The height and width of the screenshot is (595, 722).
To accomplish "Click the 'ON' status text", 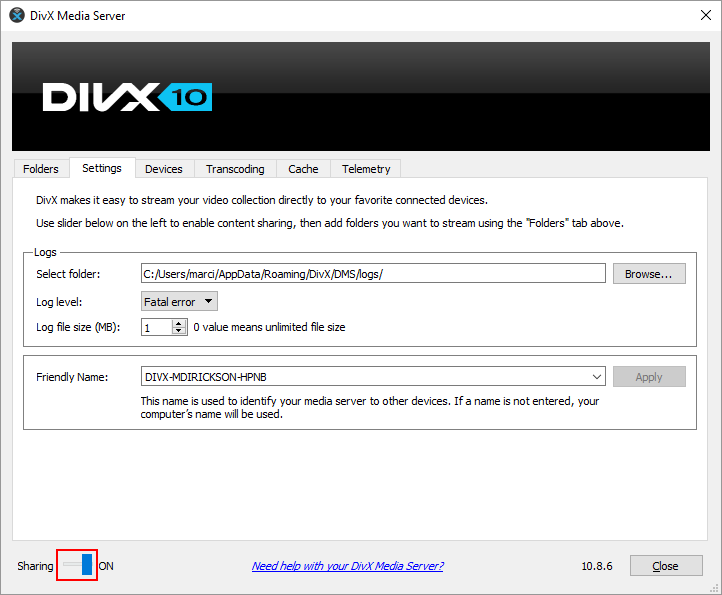I will pyautogui.click(x=106, y=566).
